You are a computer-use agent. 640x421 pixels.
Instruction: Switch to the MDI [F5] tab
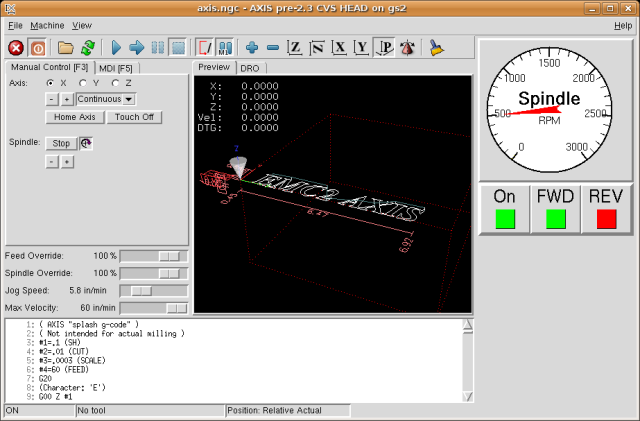117,68
